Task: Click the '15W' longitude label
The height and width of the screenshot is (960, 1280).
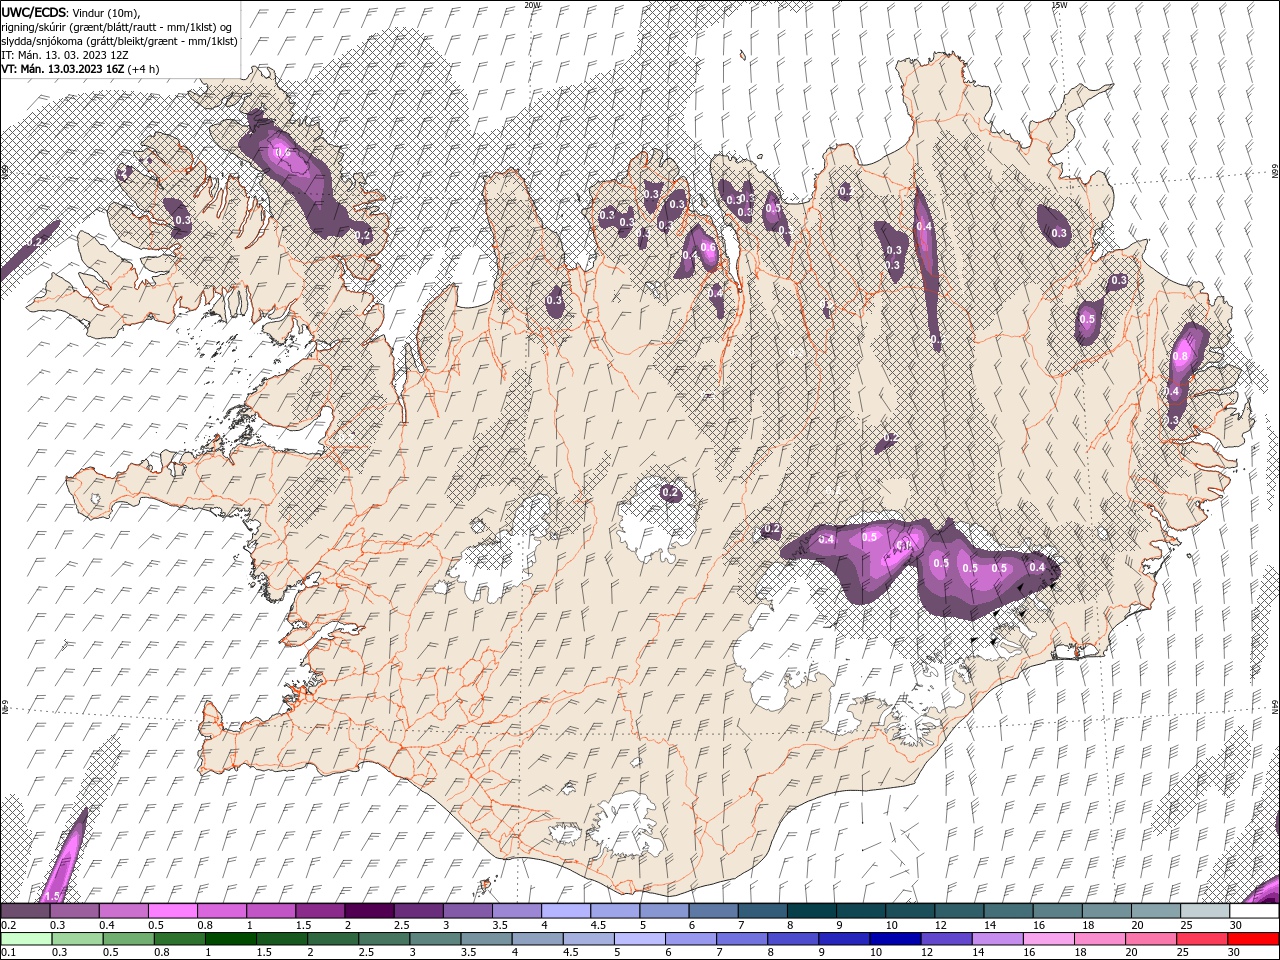Action: tap(1059, 4)
